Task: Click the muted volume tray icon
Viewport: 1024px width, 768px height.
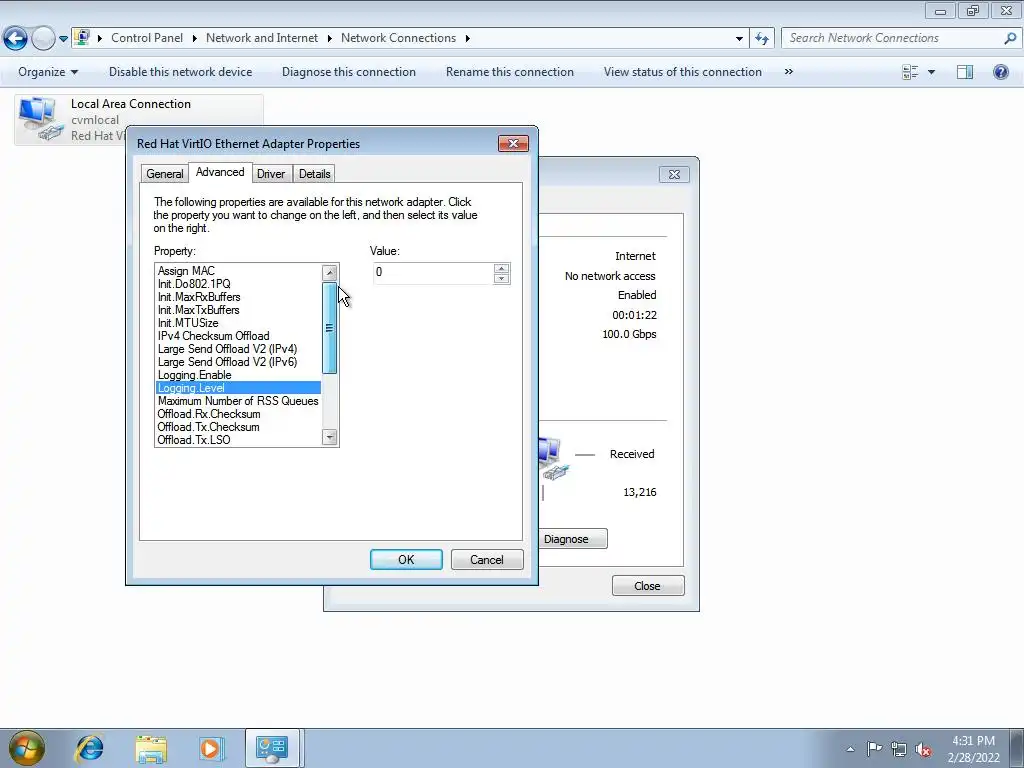Action: point(923,749)
